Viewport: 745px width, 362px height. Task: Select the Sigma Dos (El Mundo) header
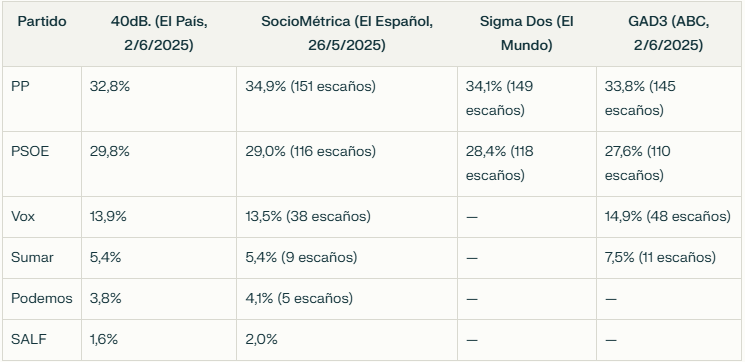point(526,34)
